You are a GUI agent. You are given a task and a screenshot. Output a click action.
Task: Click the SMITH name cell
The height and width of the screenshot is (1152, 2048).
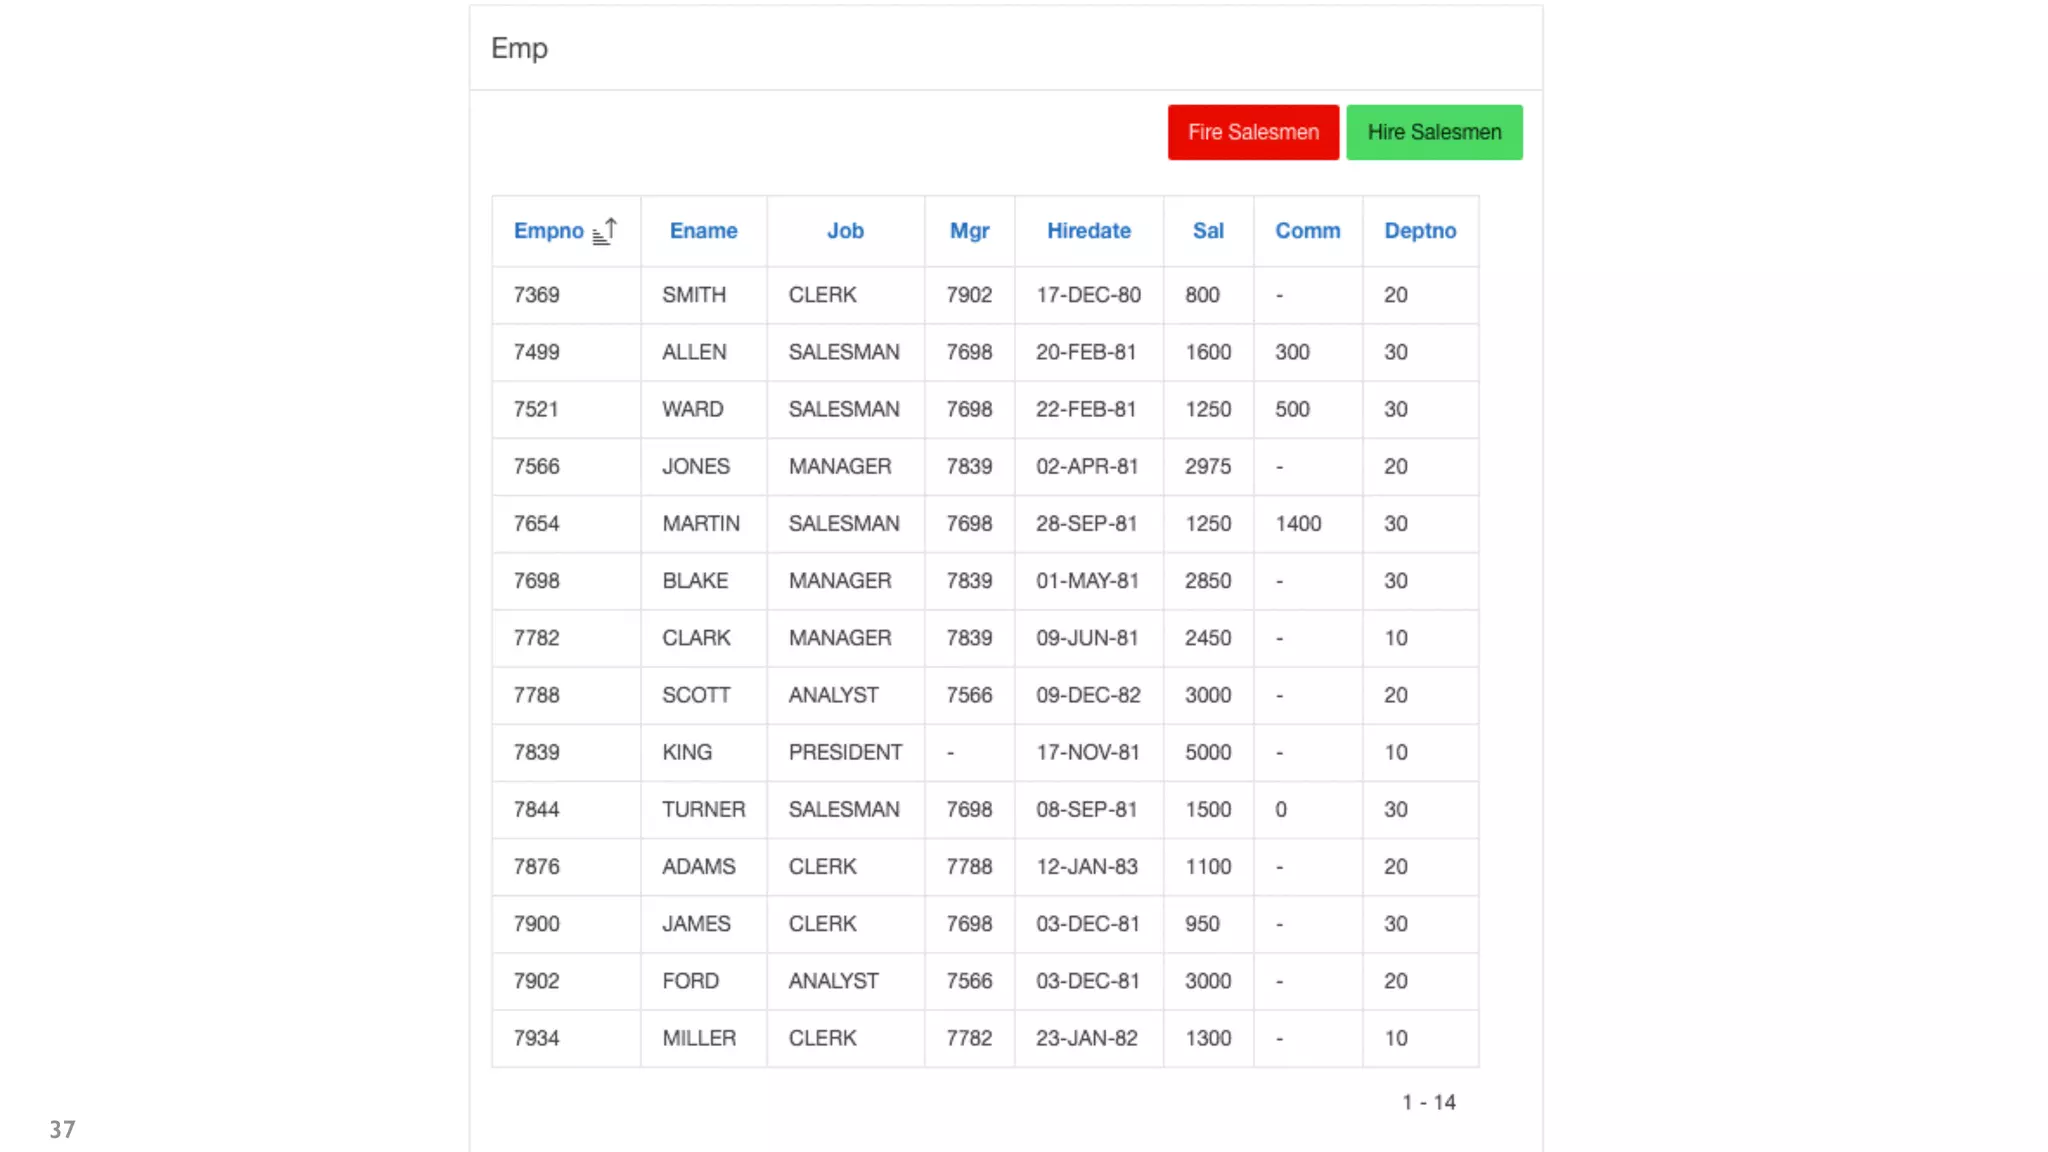tap(693, 295)
